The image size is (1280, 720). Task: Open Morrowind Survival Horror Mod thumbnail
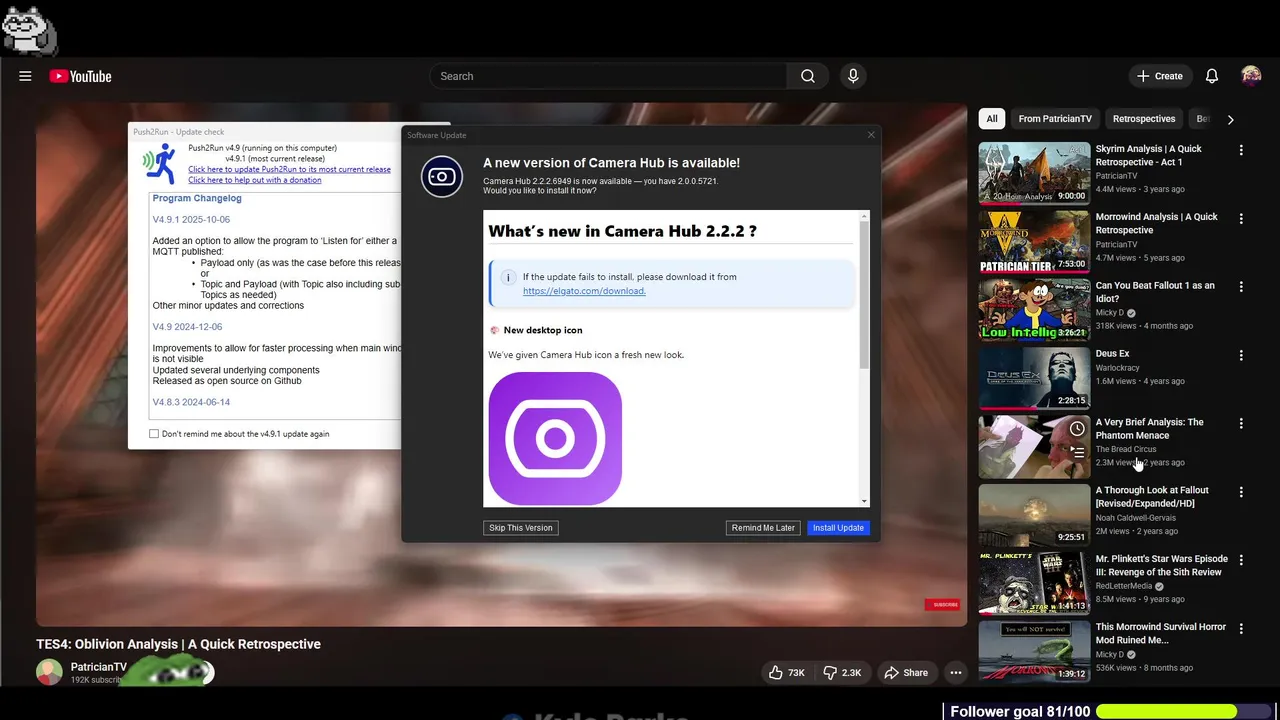click(1034, 650)
